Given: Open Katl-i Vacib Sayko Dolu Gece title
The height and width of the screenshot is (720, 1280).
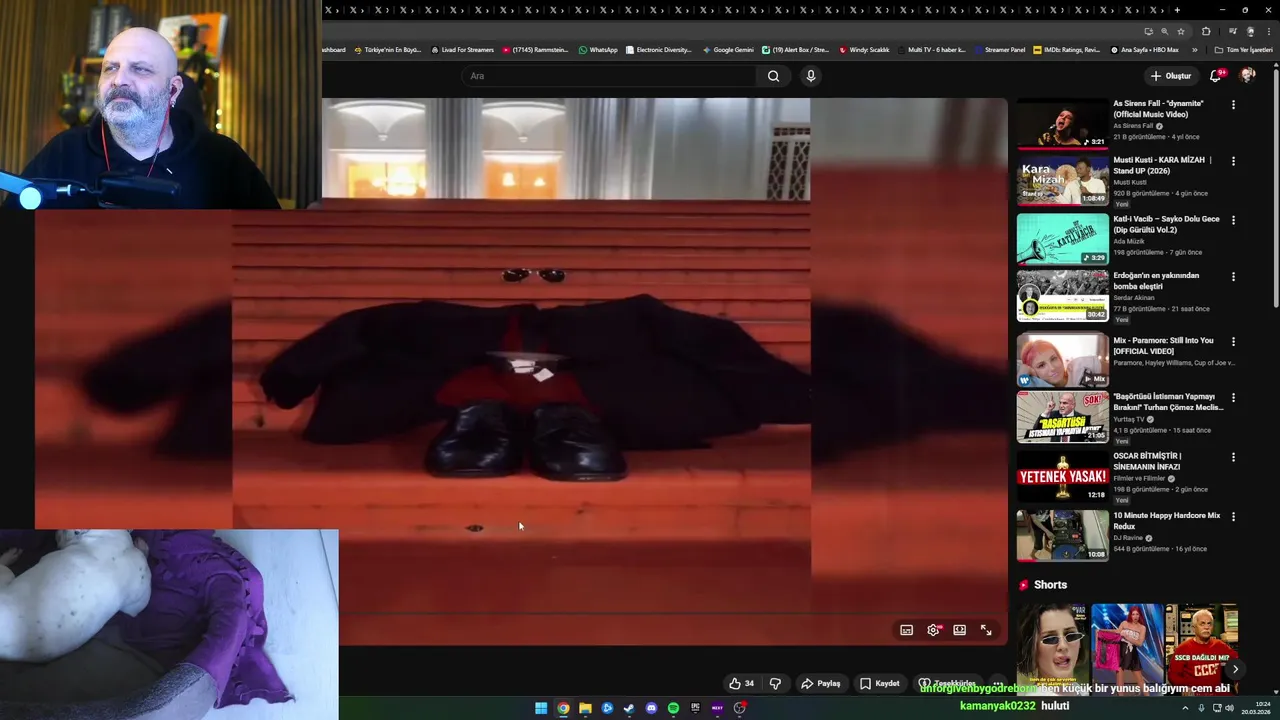Looking at the screenshot, I should (x=1166, y=224).
